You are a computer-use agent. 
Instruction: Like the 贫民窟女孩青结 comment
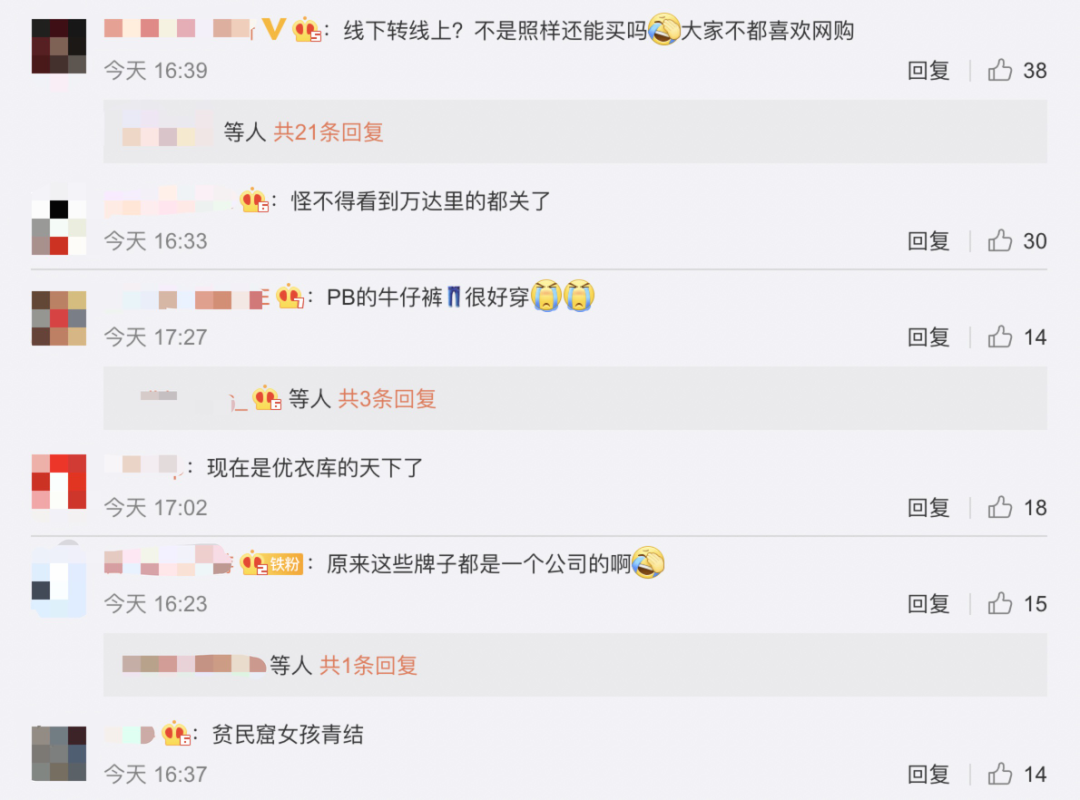pos(999,774)
